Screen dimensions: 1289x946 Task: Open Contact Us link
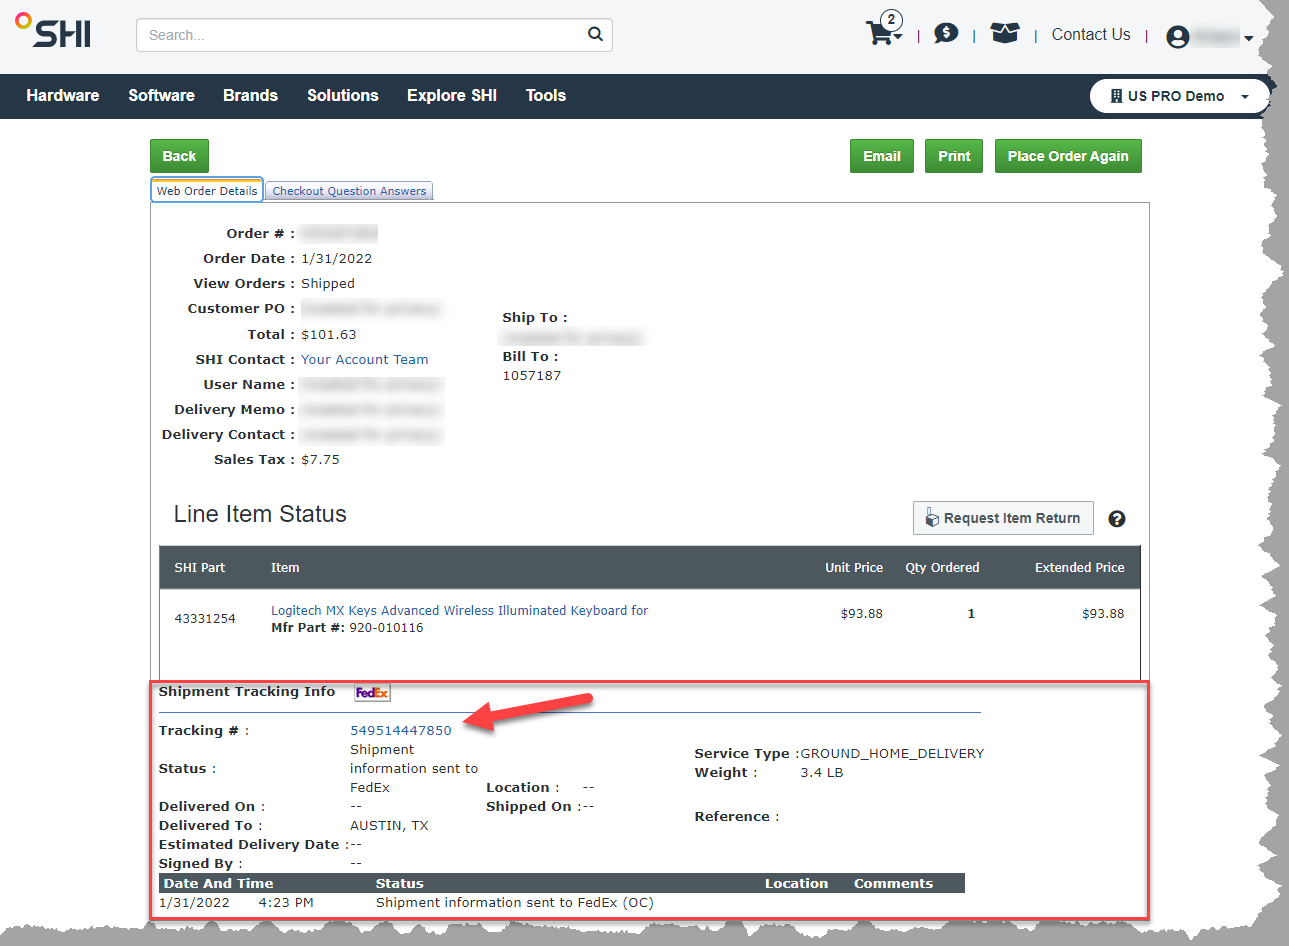[1091, 34]
